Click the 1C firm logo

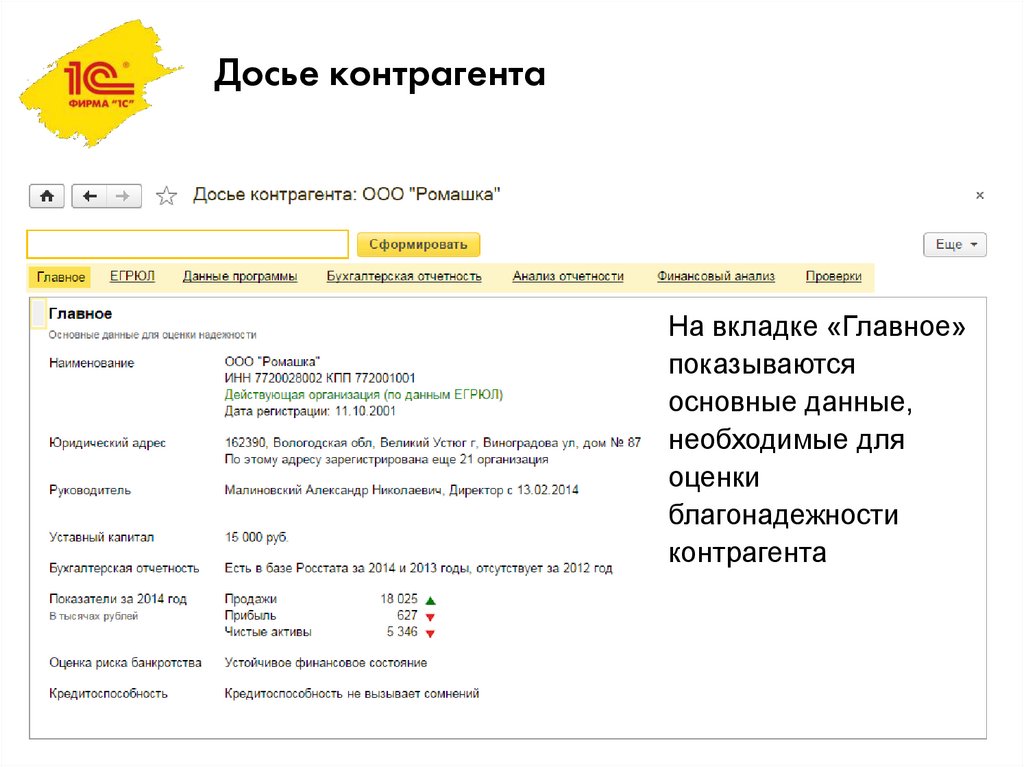100,83
